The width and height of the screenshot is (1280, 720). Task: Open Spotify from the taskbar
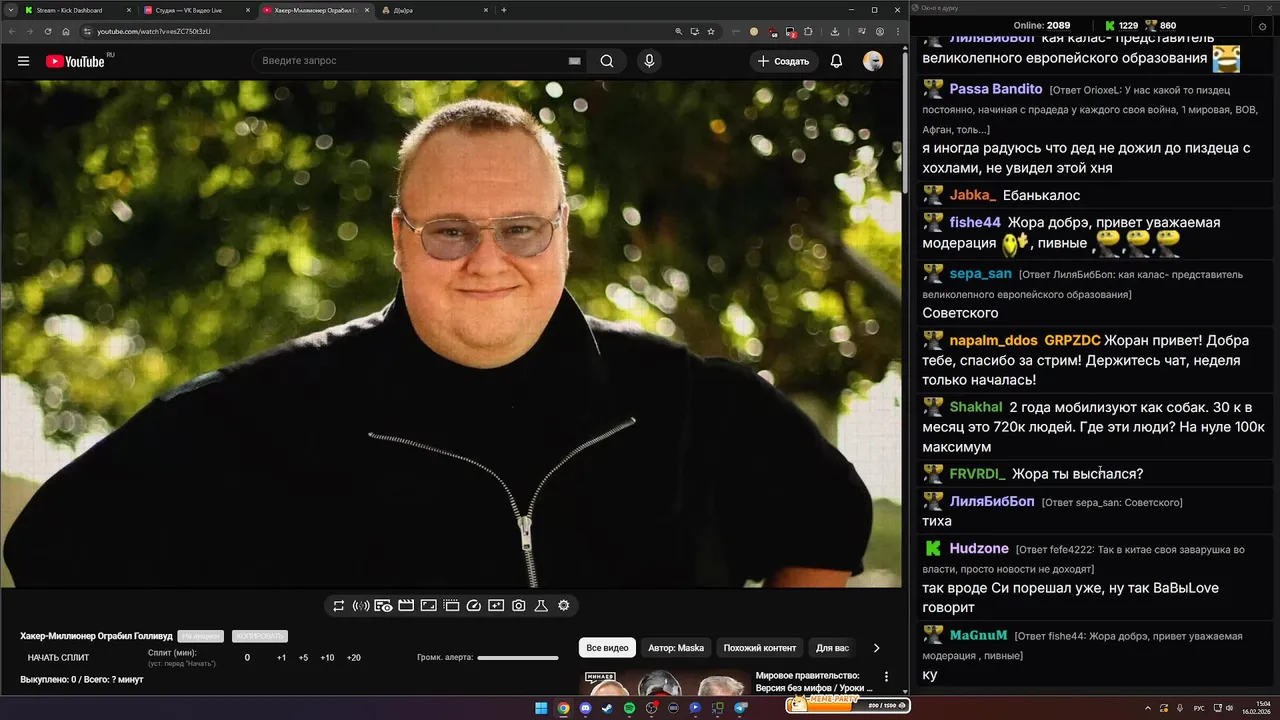click(629, 708)
